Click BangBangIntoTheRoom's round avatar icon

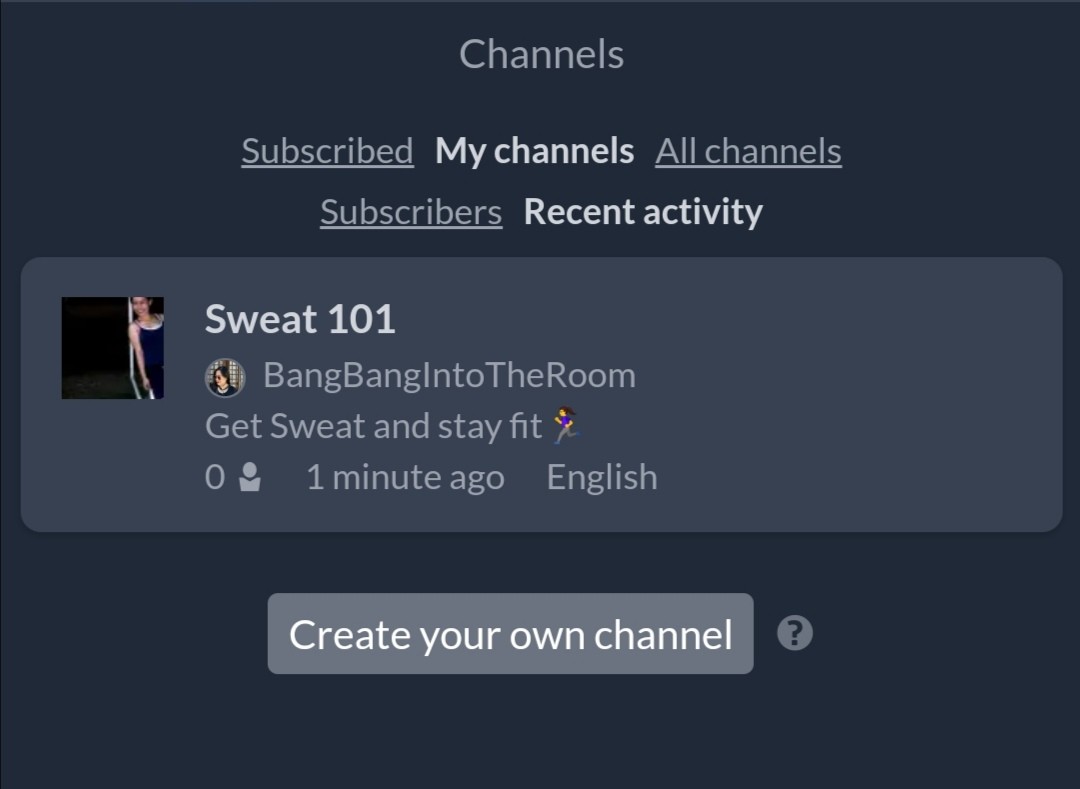click(225, 378)
